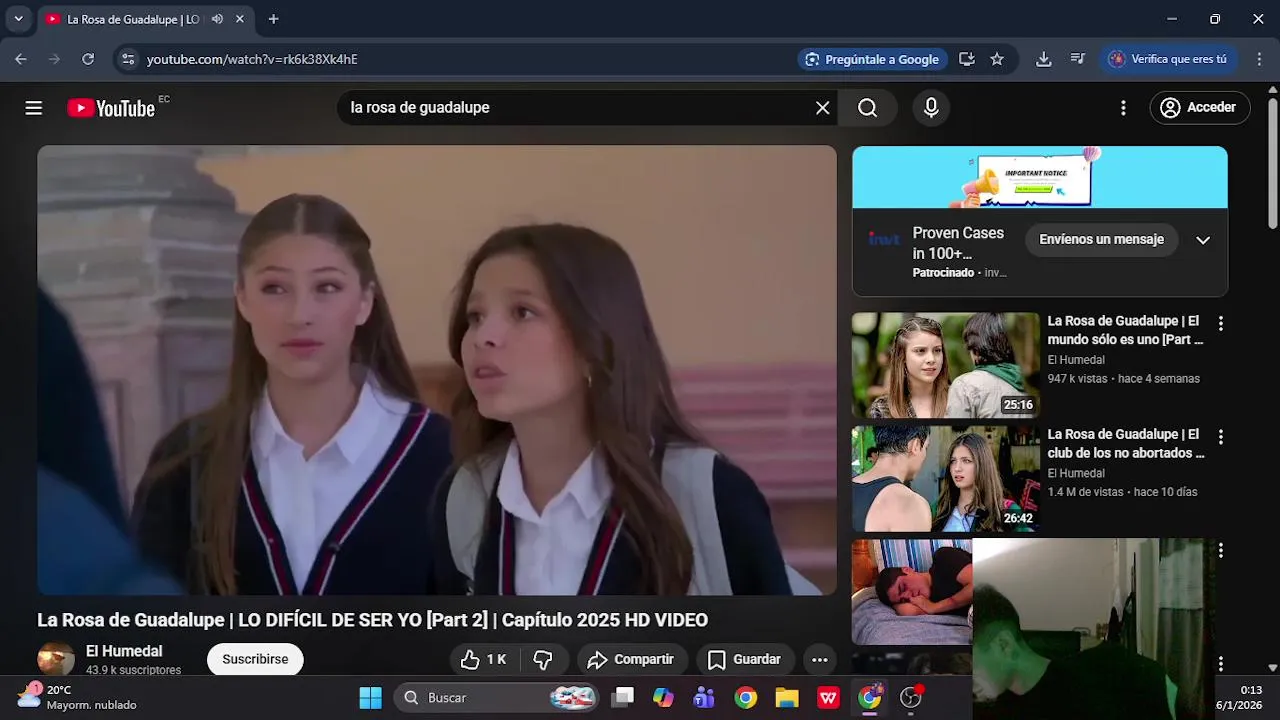Share the video via Compartir
Screen dimensions: 1280x720
click(631, 660)
